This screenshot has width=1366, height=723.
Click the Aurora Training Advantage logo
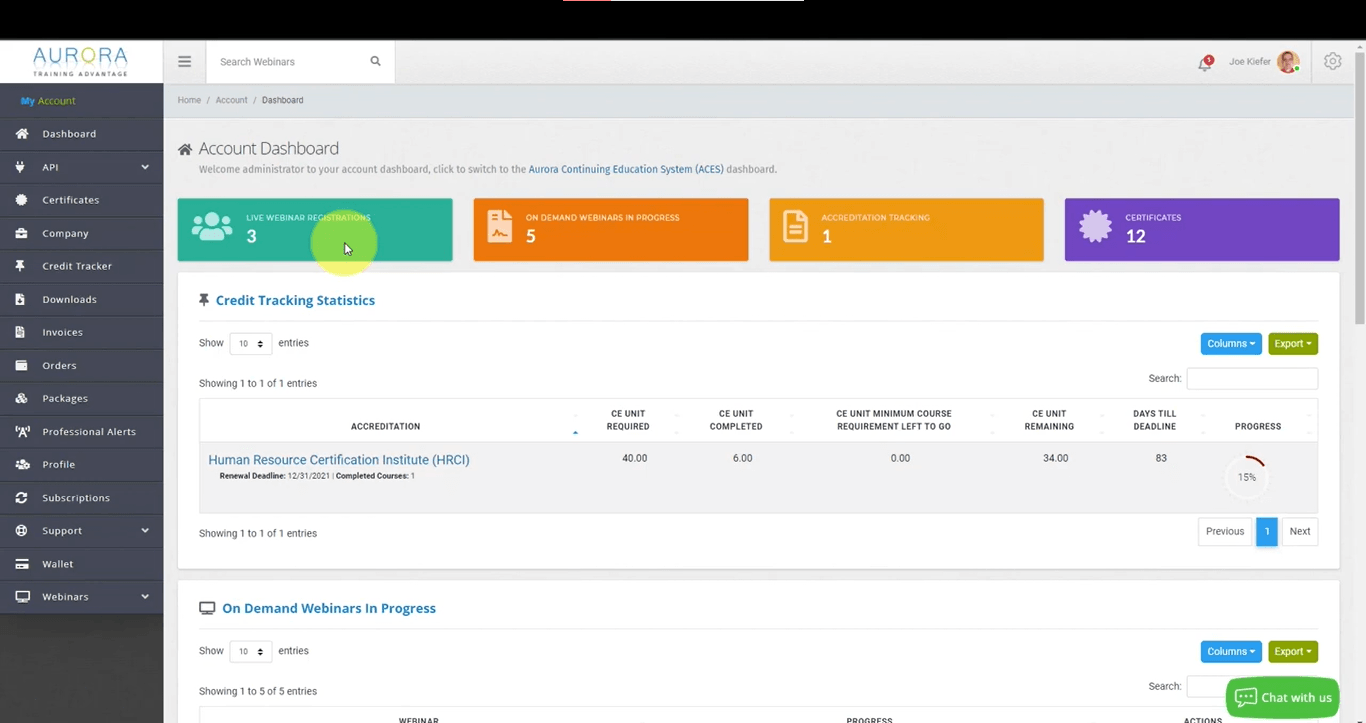click(x=80, y=62)
